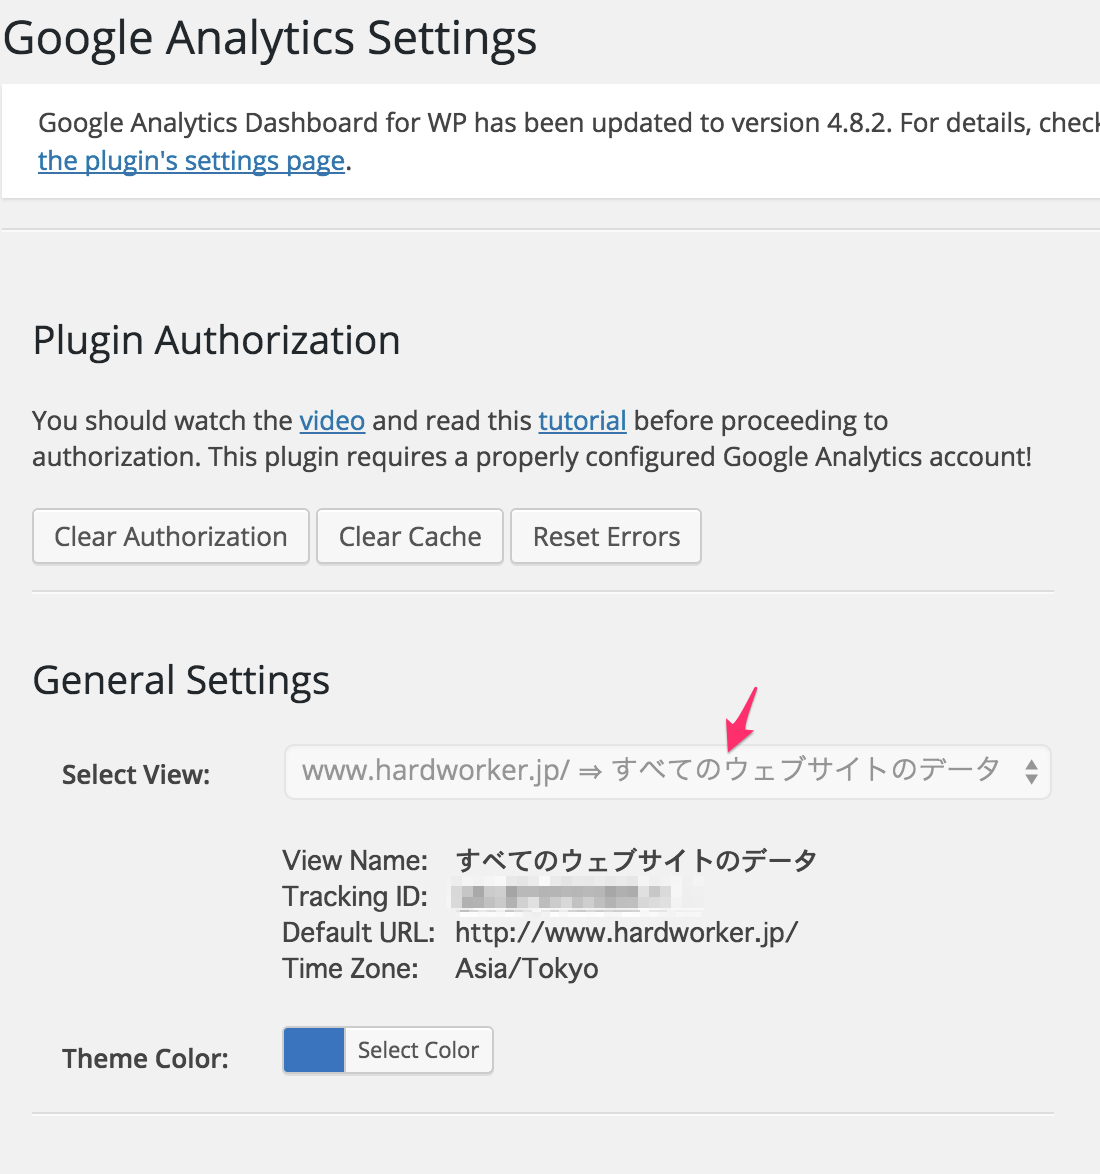Open the plugin's settings page link
The width and height of the screenshot is (1100, 1174).
pyautogui.click(x=192, y=161)
